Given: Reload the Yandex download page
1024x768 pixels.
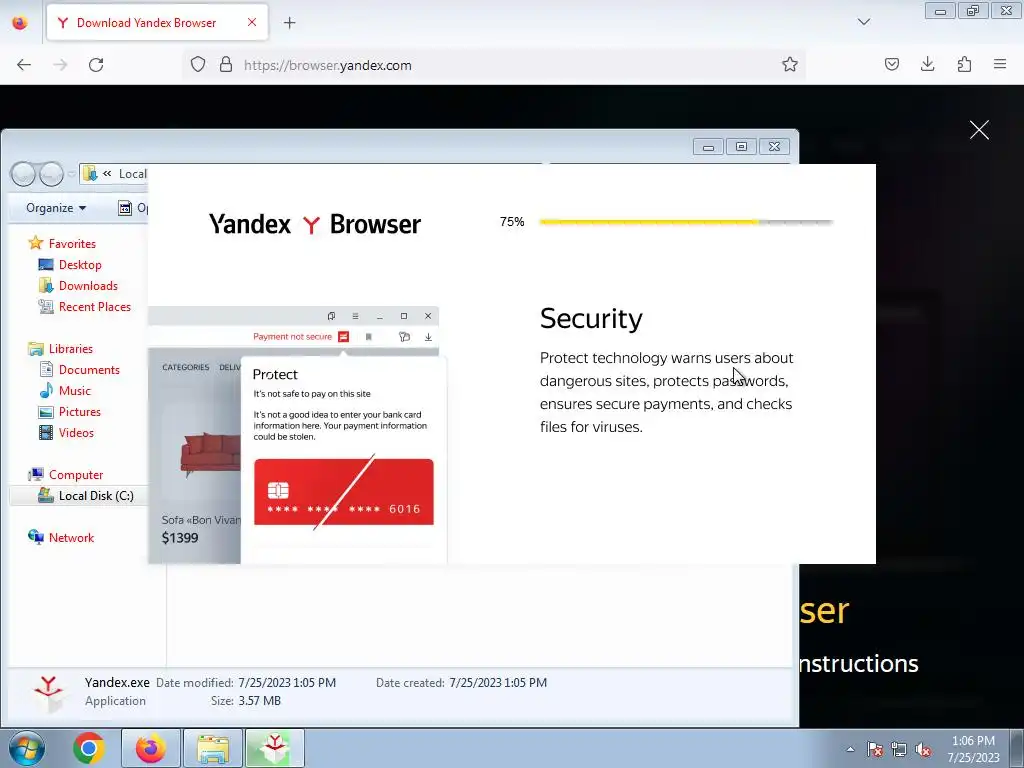Looking at the screenshot, I should [96, 65].
